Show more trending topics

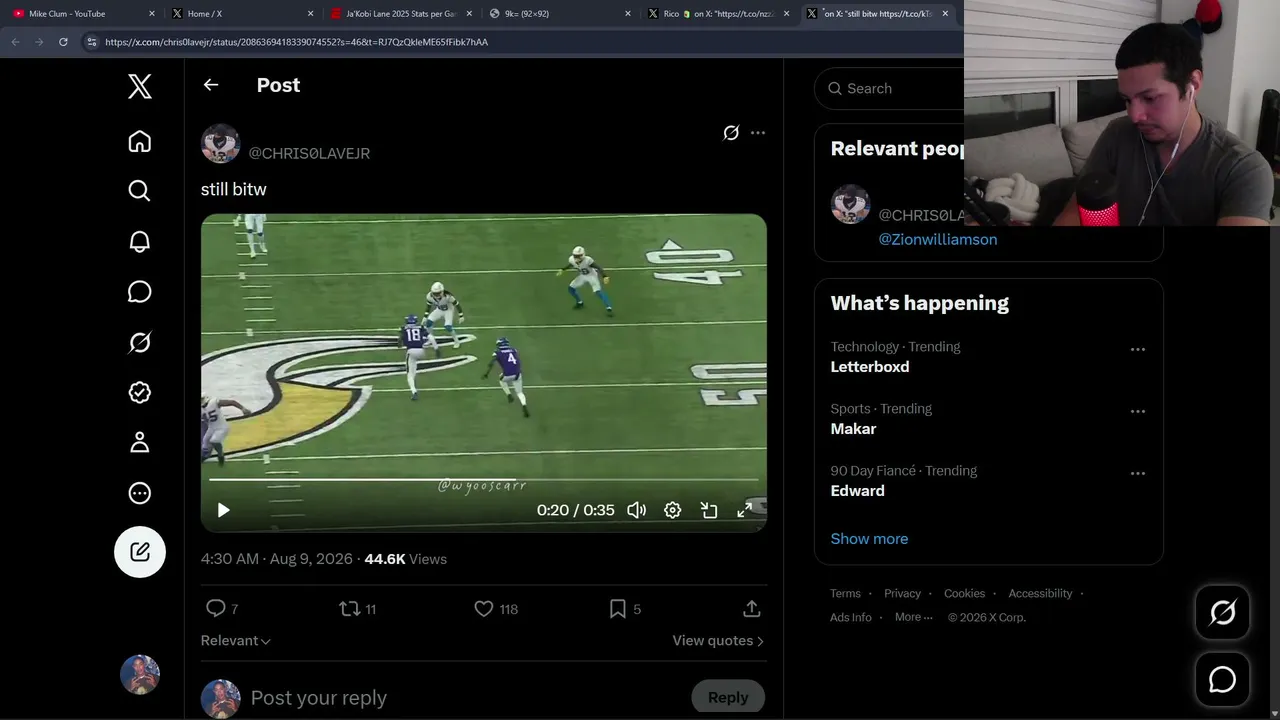pyautogui.click(x=869, y=539)
